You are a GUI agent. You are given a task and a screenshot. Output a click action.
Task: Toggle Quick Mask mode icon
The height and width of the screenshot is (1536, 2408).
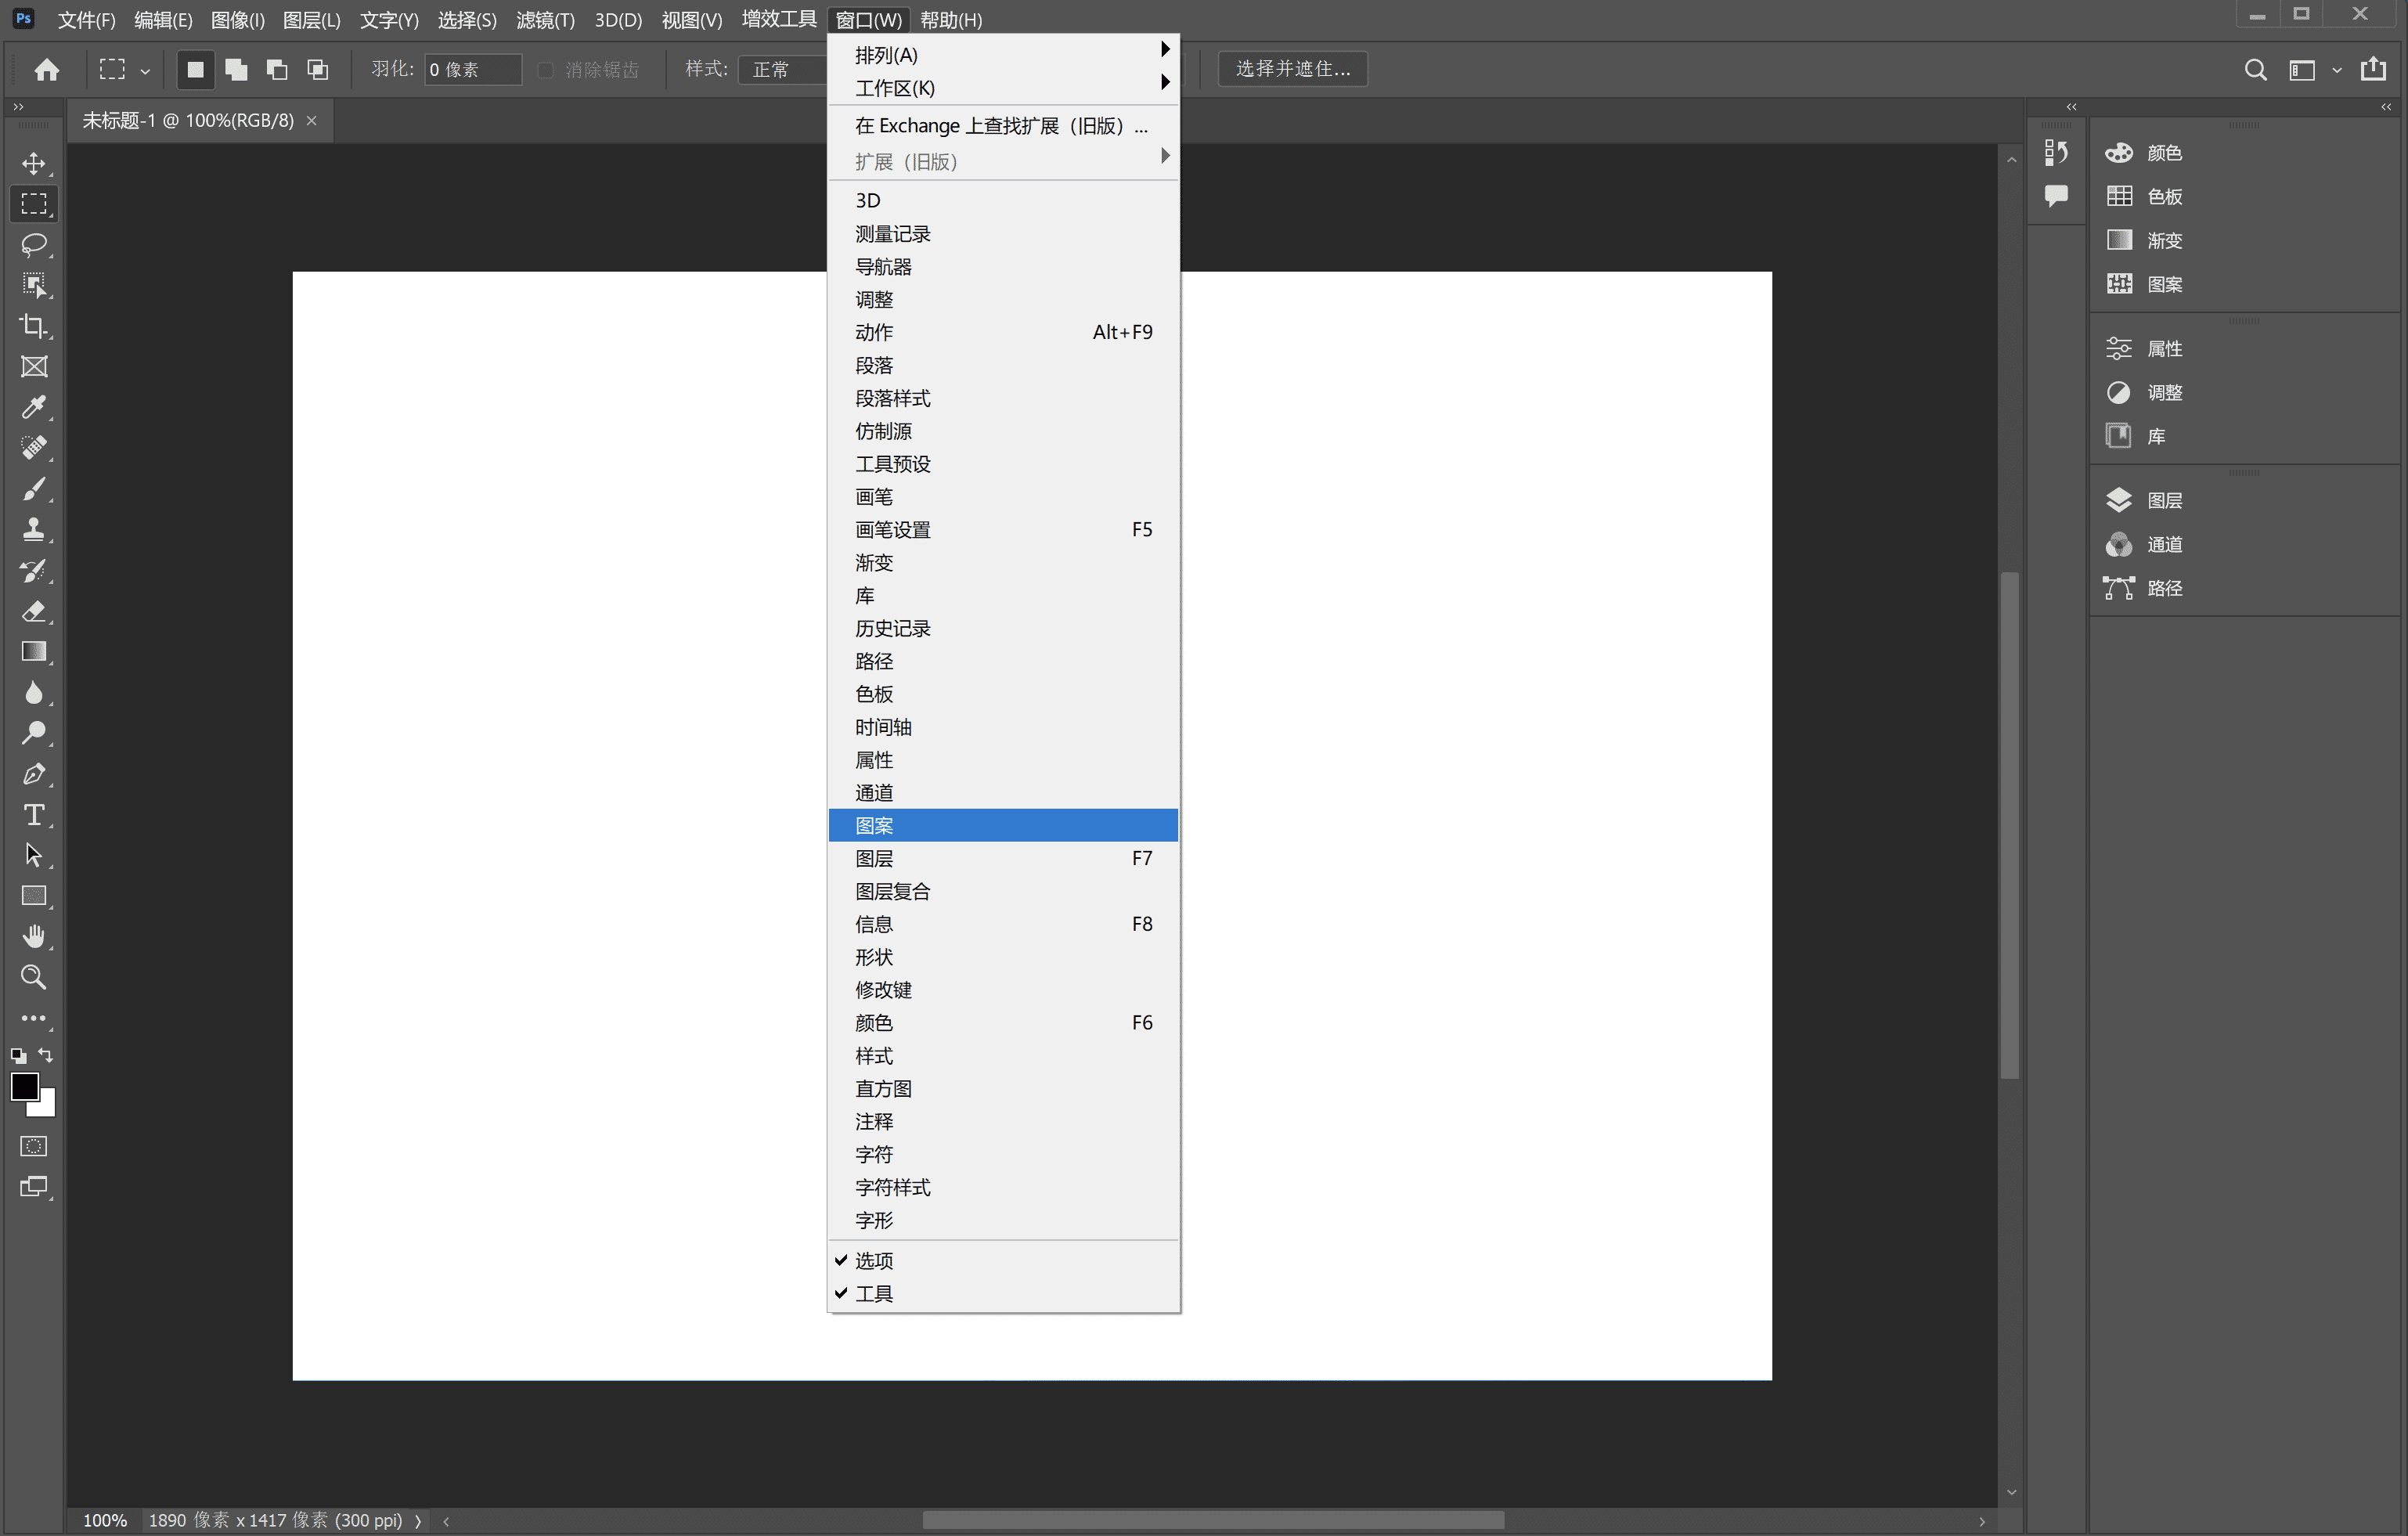point(34,1146)
